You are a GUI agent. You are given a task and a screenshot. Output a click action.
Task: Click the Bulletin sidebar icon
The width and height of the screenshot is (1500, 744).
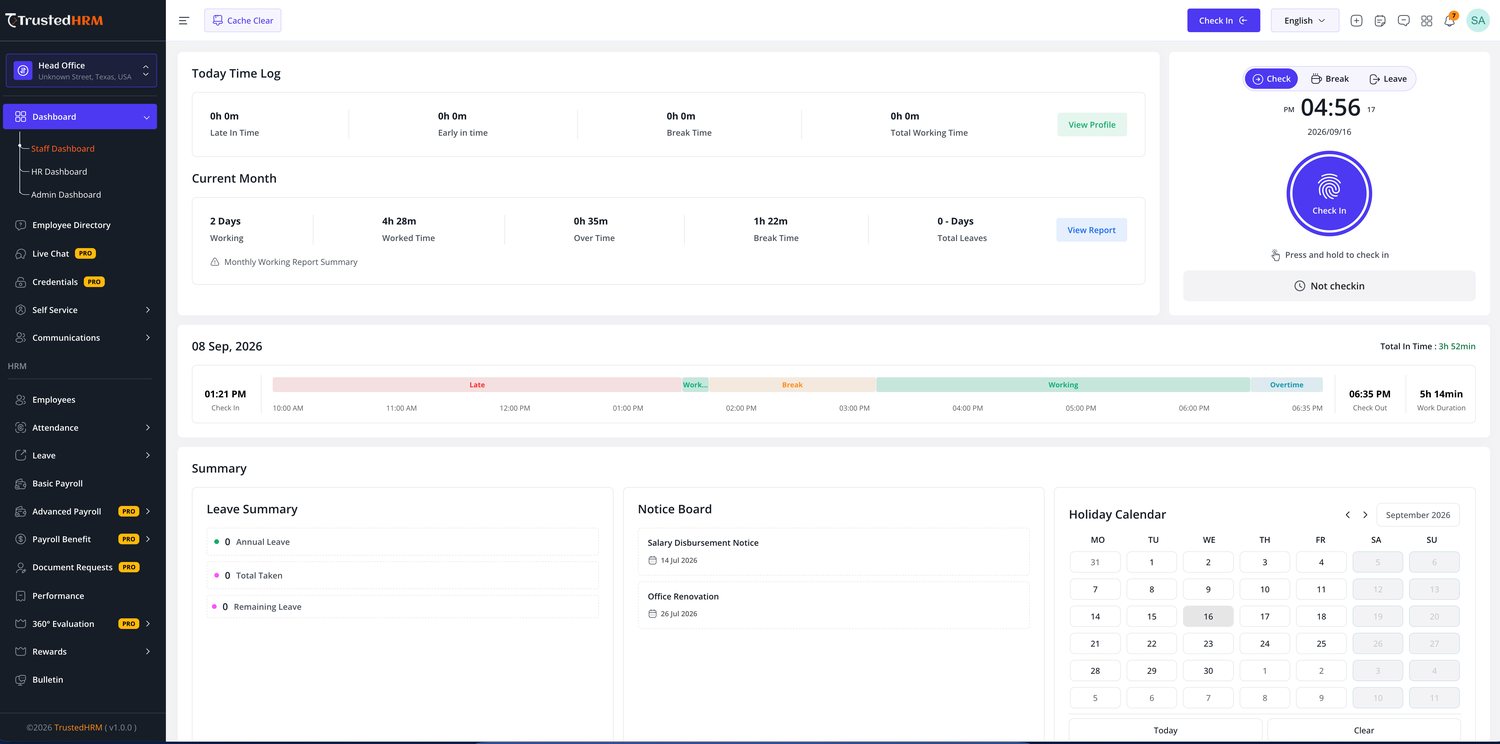tap(20, 680)
